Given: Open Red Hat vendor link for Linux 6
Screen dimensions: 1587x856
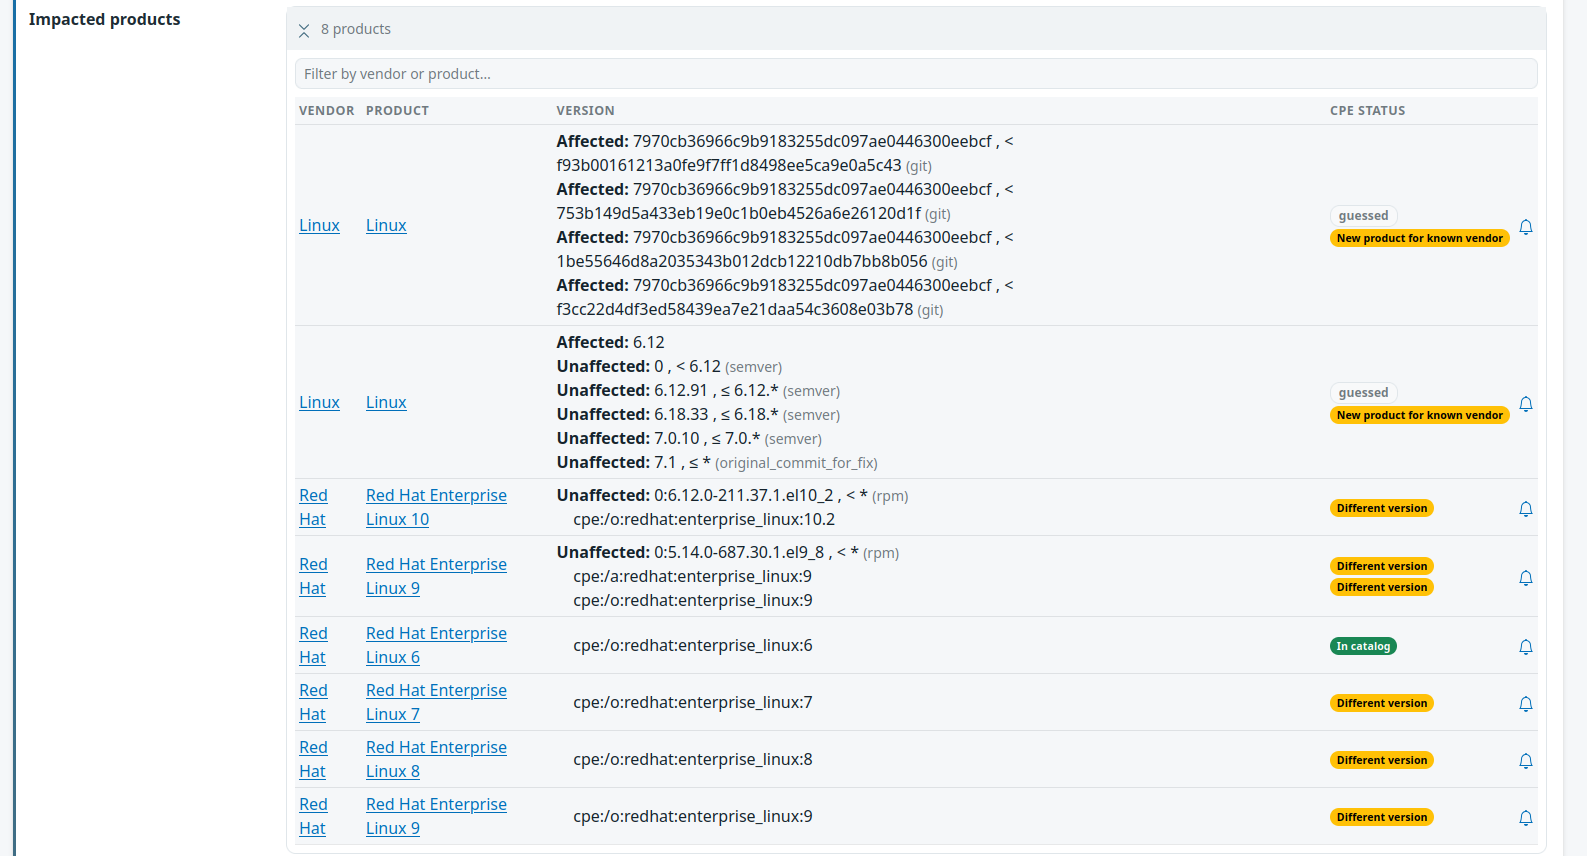Looking at the screenshot, I should pyautogui.click(x=313, y=645).
